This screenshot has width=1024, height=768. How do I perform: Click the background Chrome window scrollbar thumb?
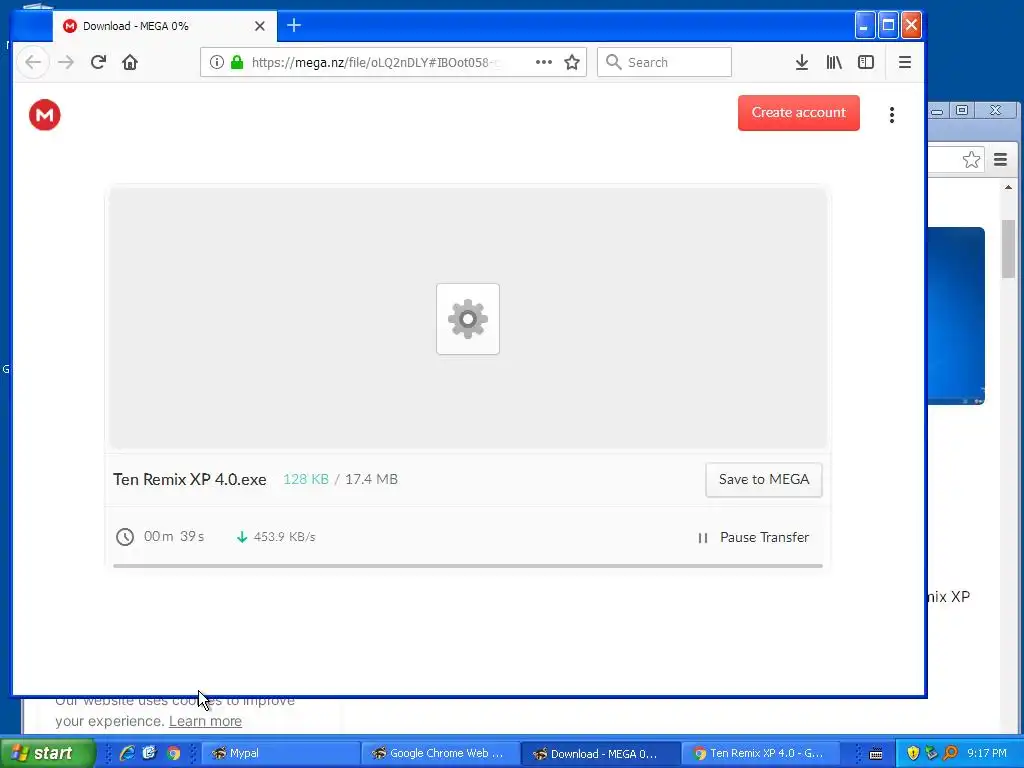coord(1008,248)
